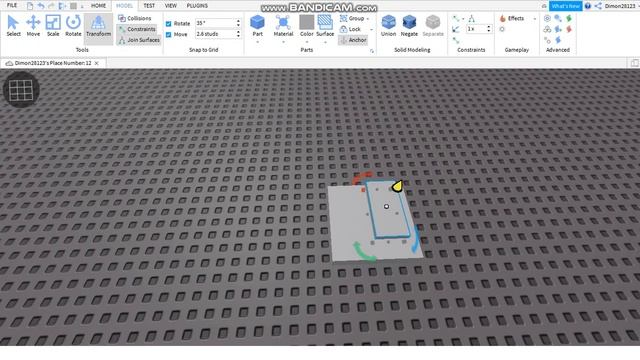Choose the Select tool
Image resolution: width=640 pixels, height=360 pixels.
tap(13, 26)
